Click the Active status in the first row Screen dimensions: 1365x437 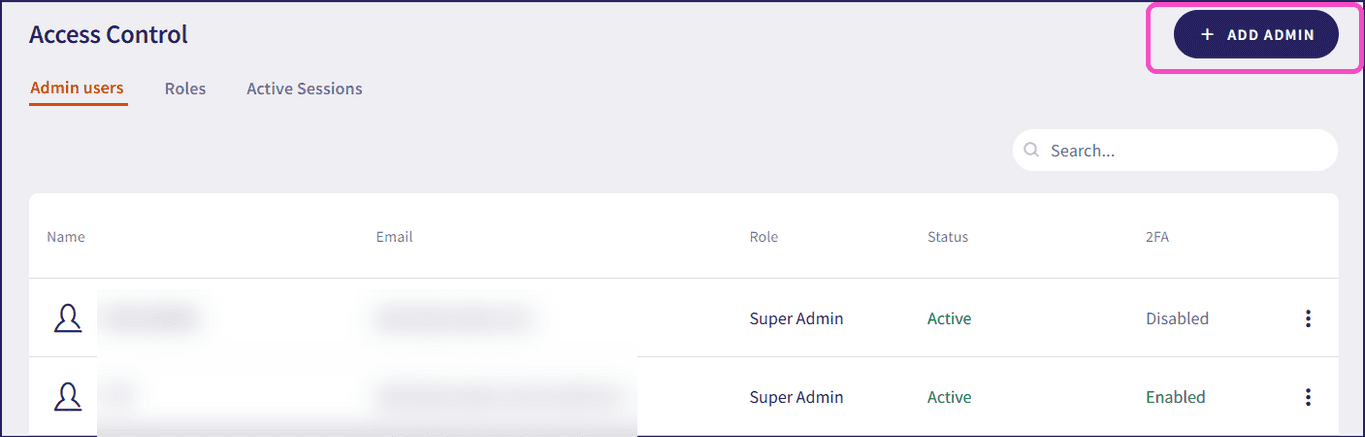point(949,319)
